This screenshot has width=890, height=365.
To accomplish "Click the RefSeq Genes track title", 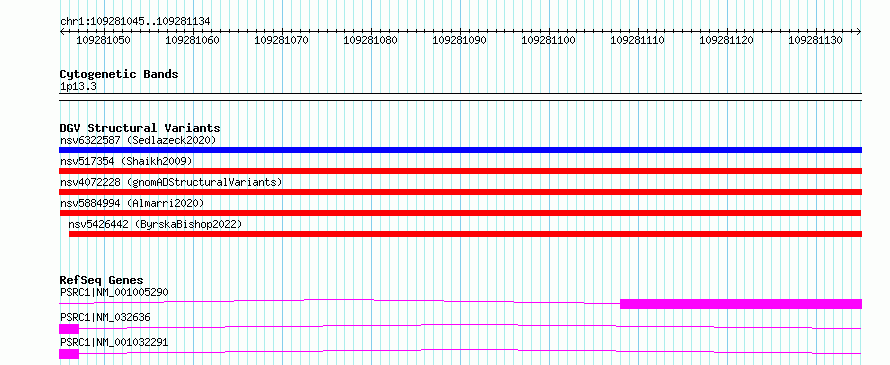I will [101, 280].
